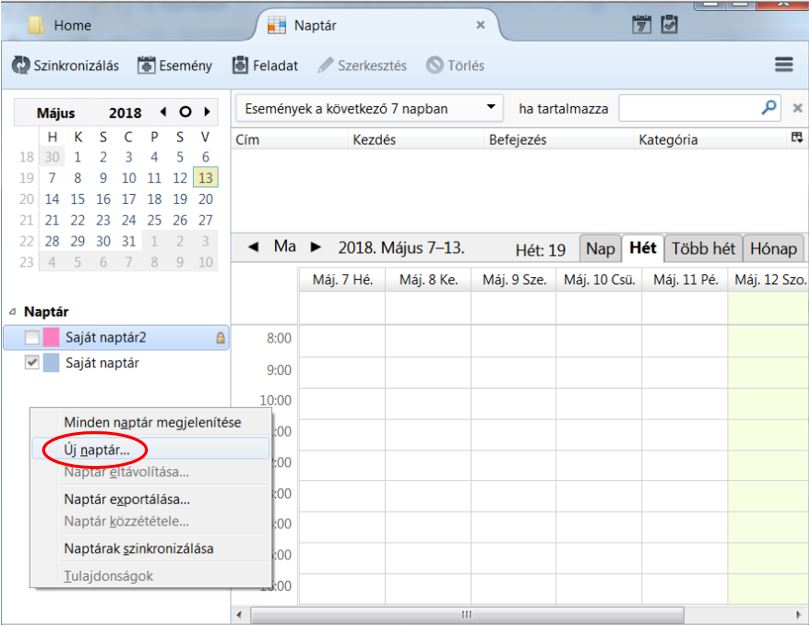Click the column picker icon

coord(797,140)
